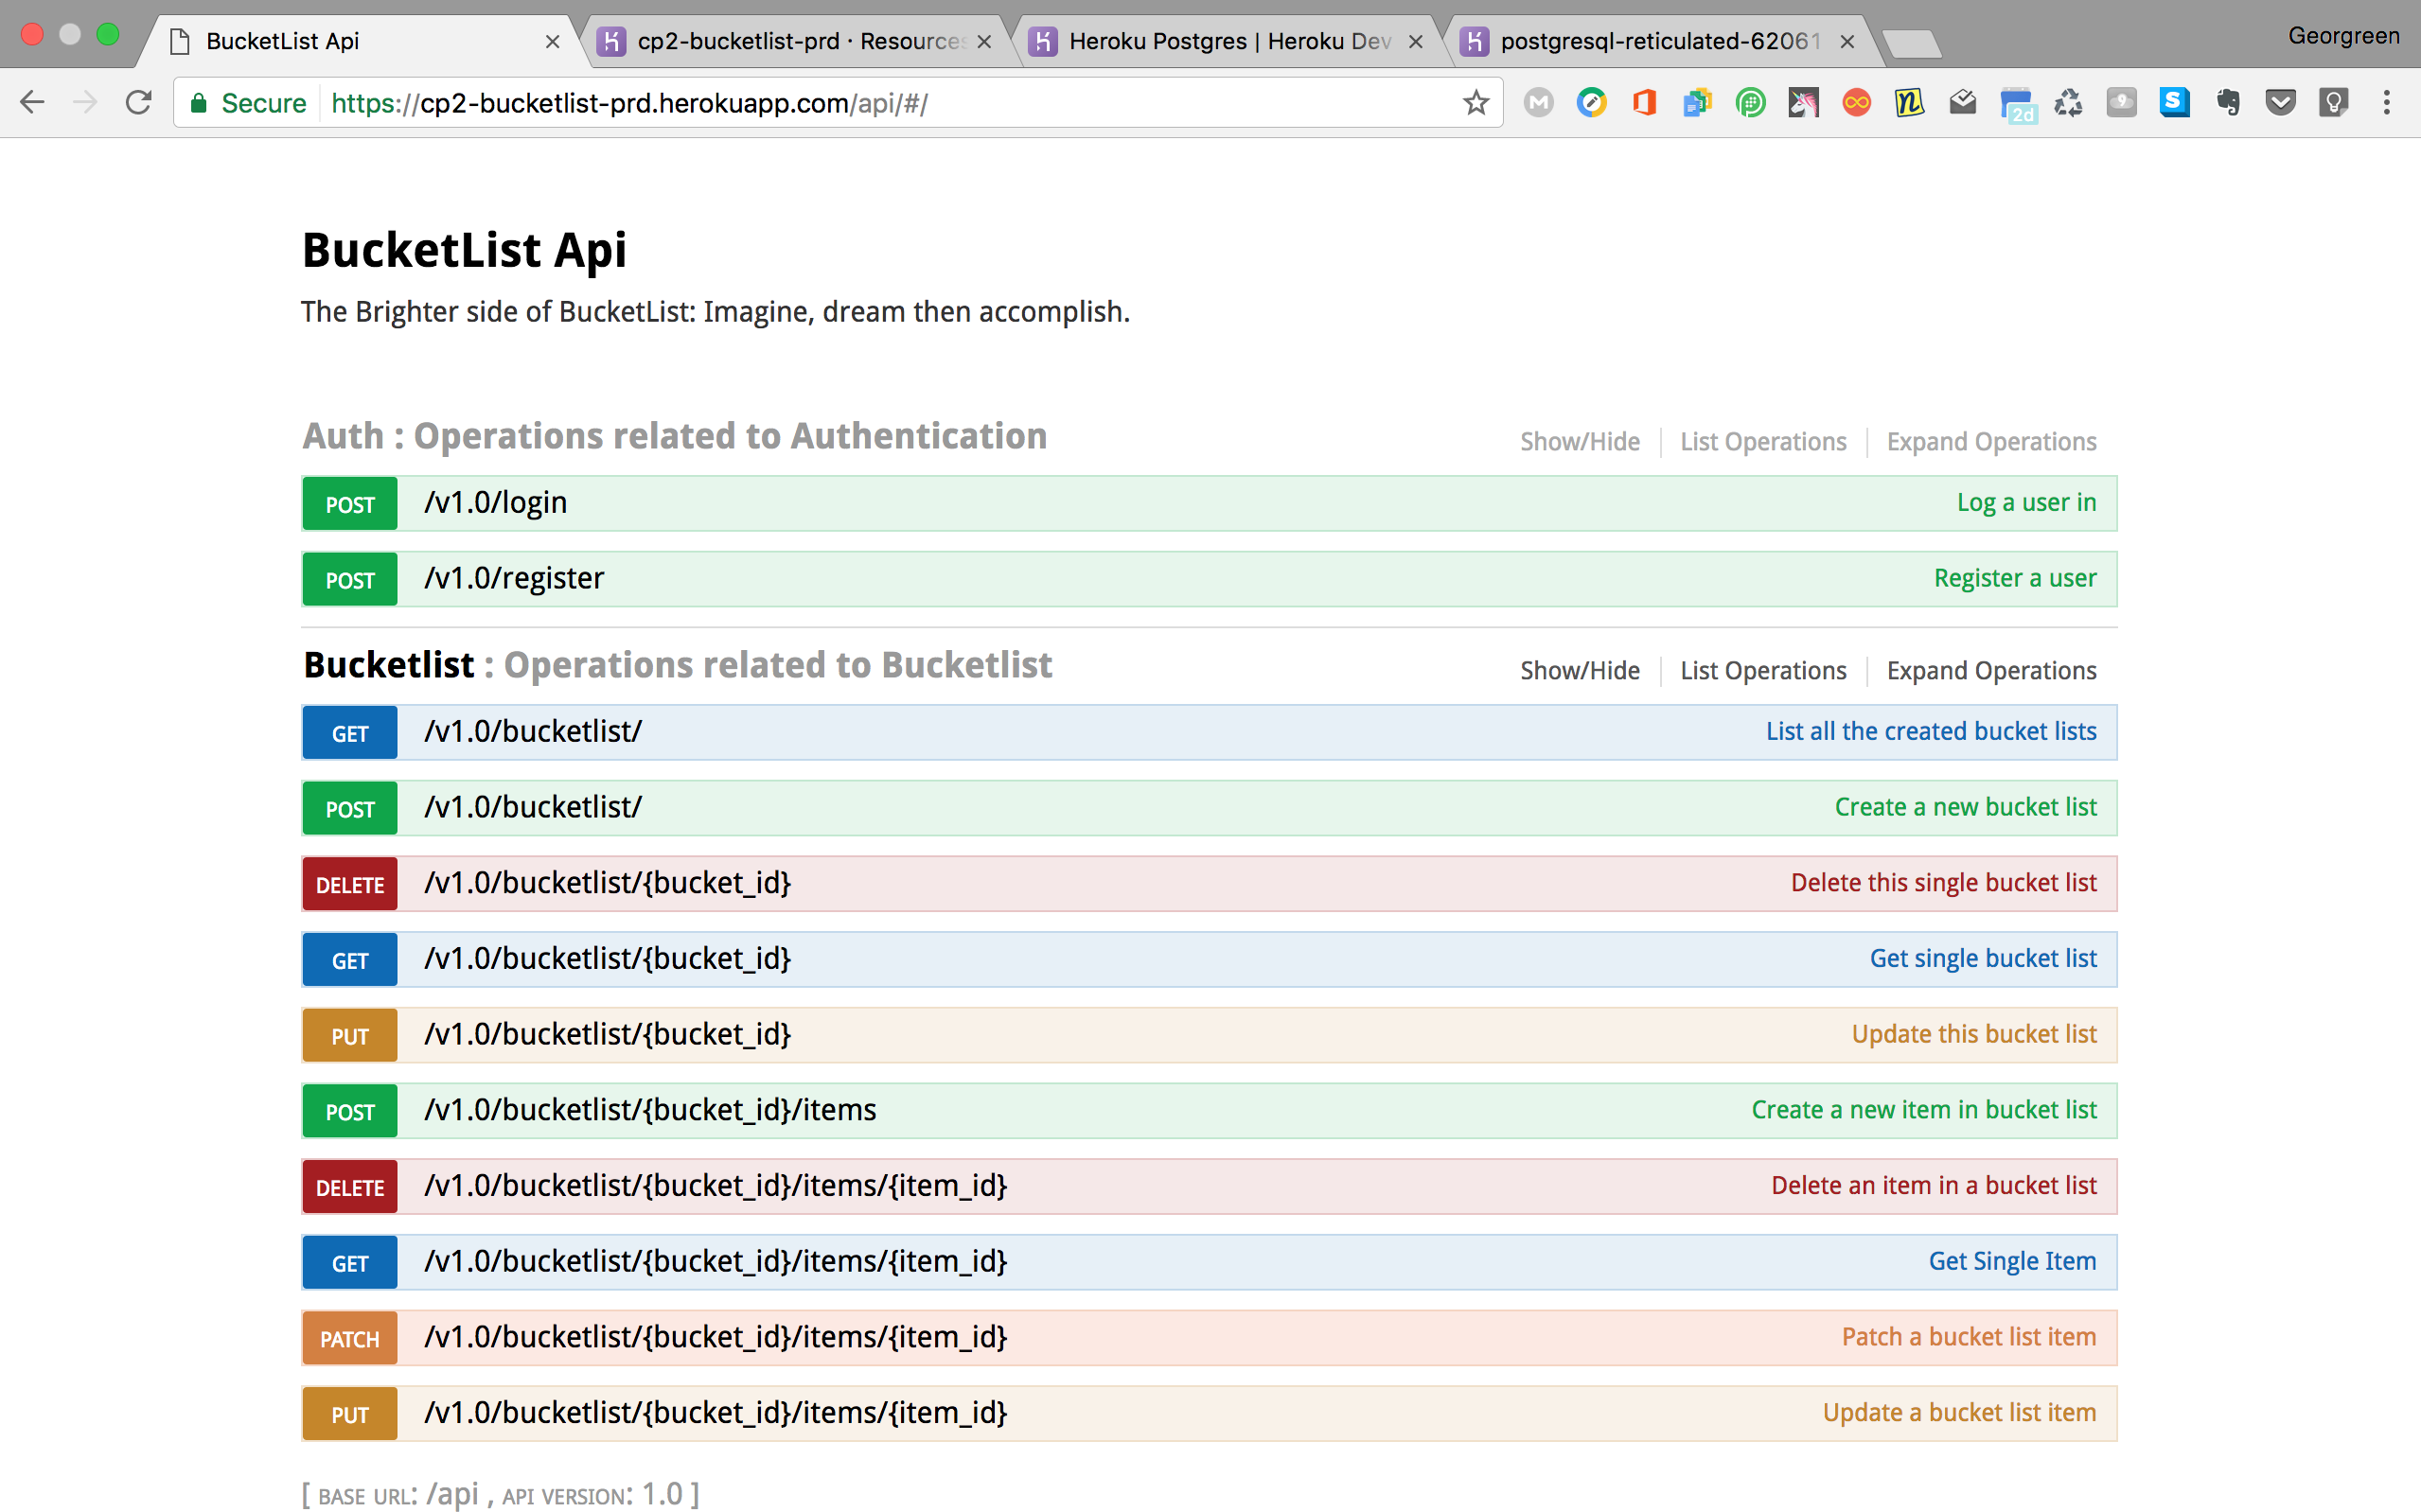Open Chrome's three-dot menu

coord(2387,102)
